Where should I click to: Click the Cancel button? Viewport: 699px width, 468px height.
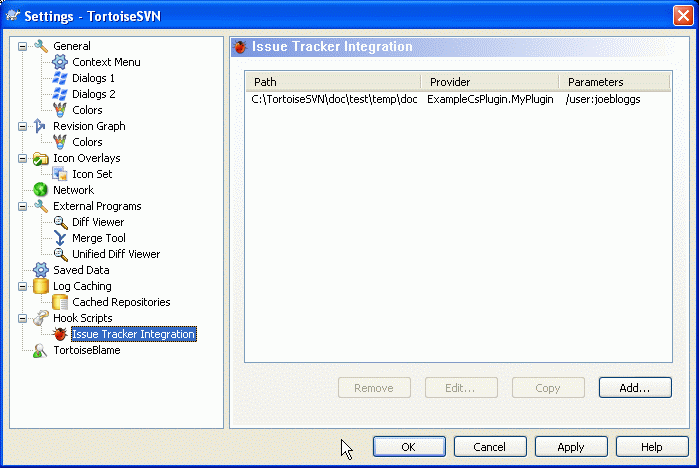pos(490,447)
